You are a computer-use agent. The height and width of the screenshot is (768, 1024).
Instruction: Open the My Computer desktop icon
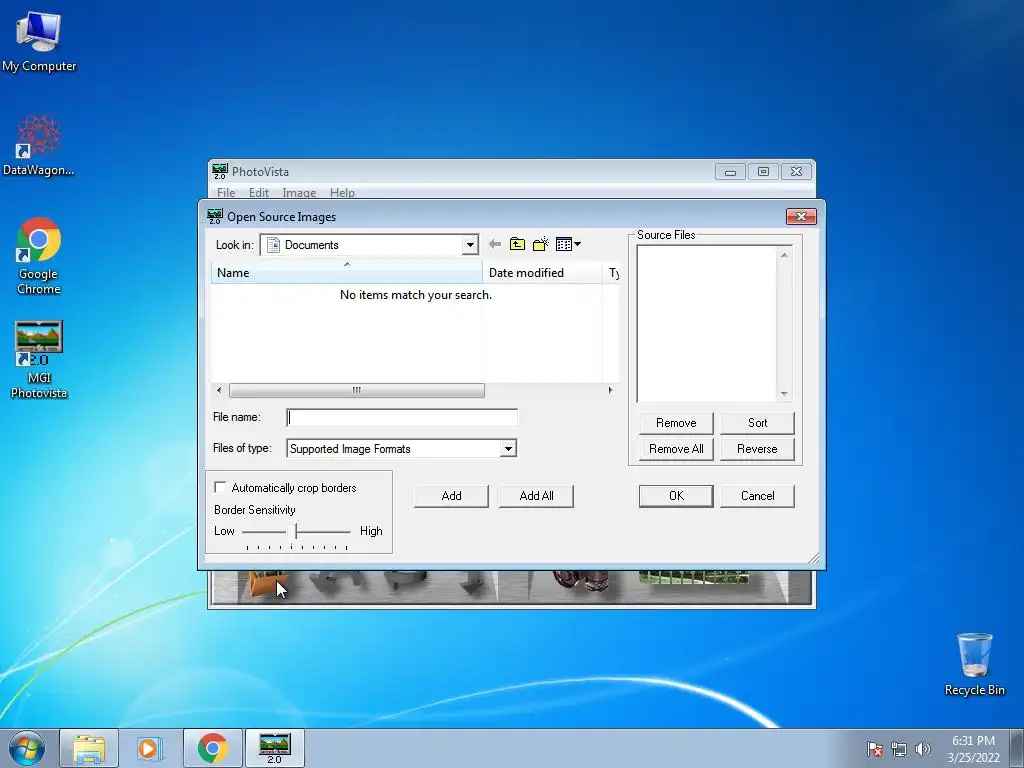39,41
